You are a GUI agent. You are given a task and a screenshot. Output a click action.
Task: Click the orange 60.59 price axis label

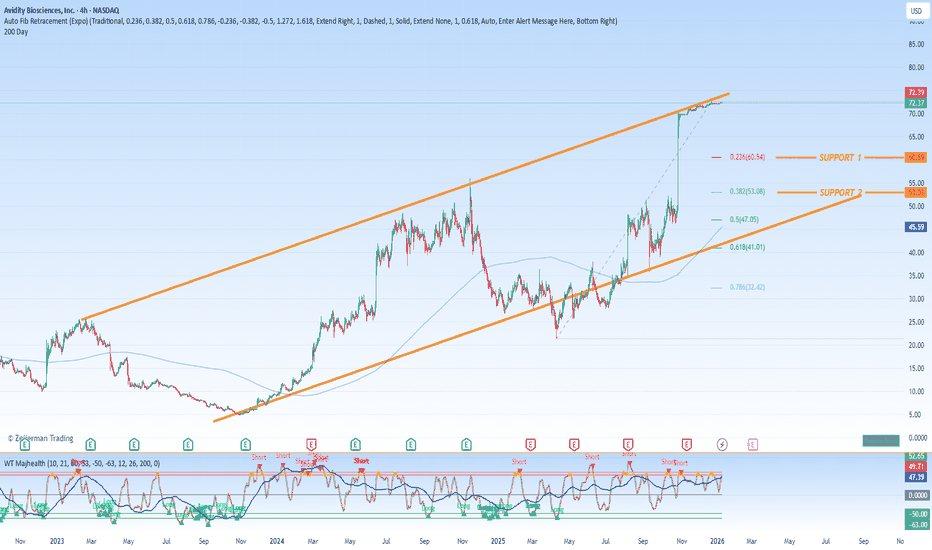point(915,157)
